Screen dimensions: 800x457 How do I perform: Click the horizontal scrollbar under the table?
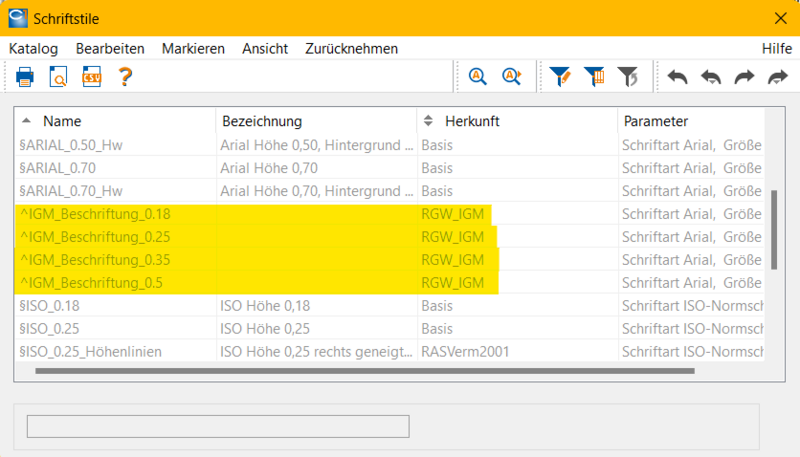(x=365, y=371)
